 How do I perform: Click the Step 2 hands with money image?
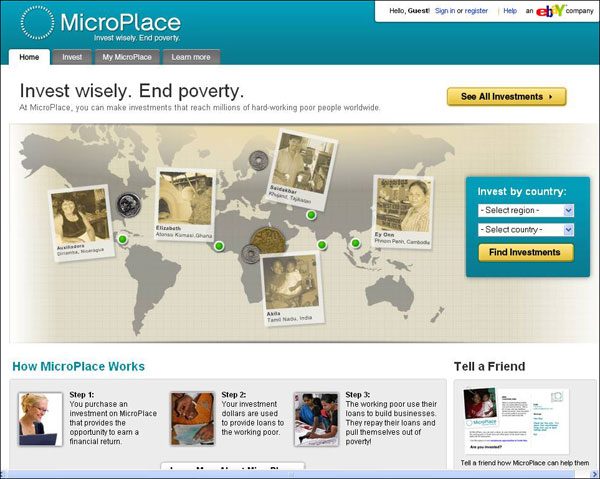(x=192, y=419)
